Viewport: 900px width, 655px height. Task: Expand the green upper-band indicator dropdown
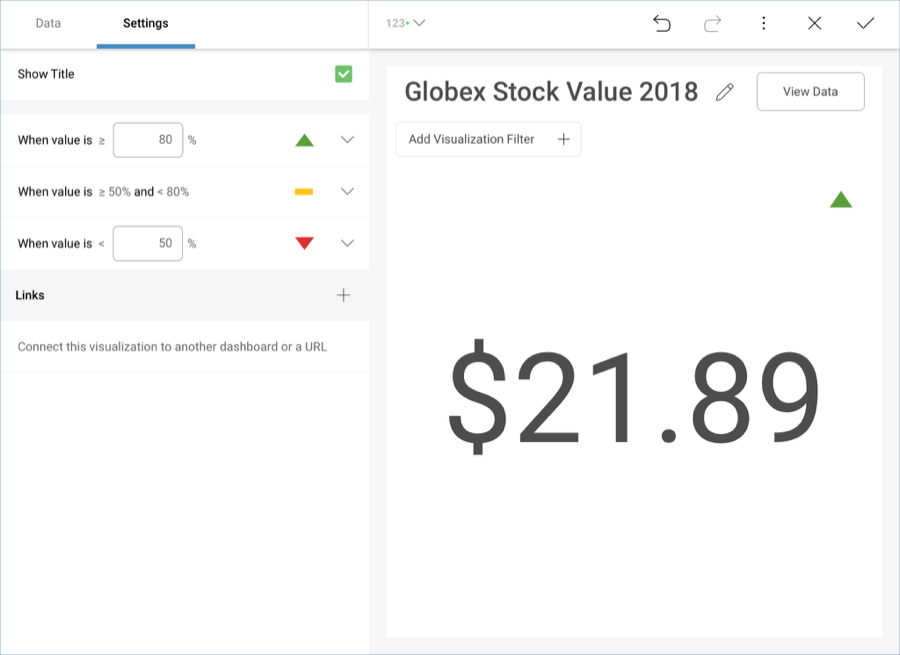(x=347, y=140)
